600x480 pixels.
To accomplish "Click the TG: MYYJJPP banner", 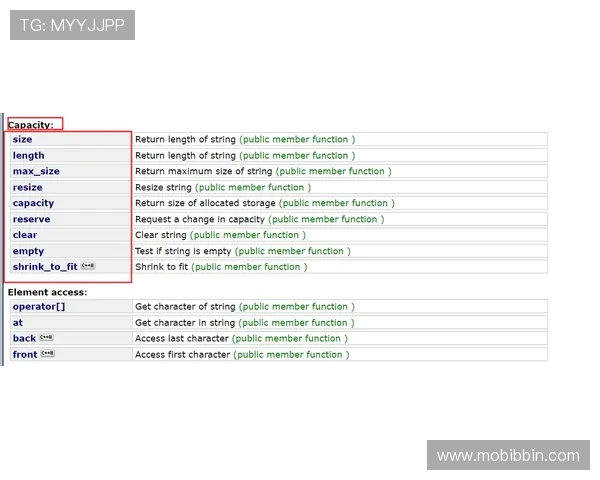I will click(72, 25).
